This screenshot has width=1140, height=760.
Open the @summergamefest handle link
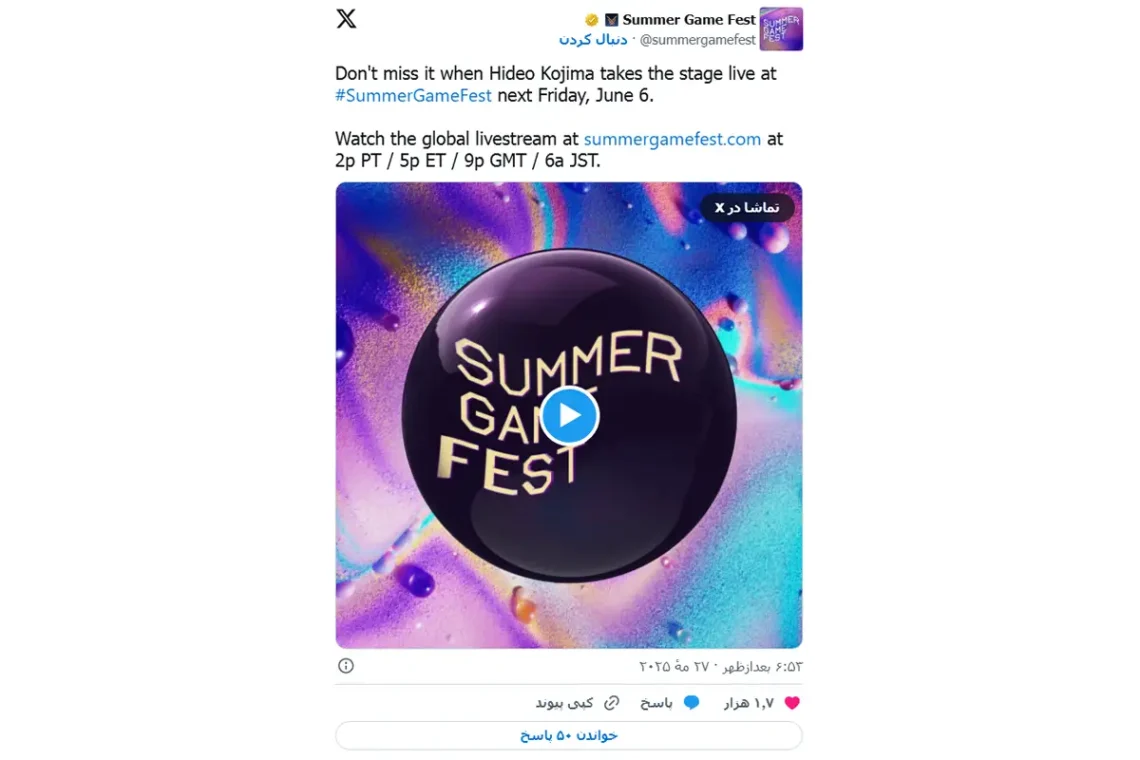(697, 40)
